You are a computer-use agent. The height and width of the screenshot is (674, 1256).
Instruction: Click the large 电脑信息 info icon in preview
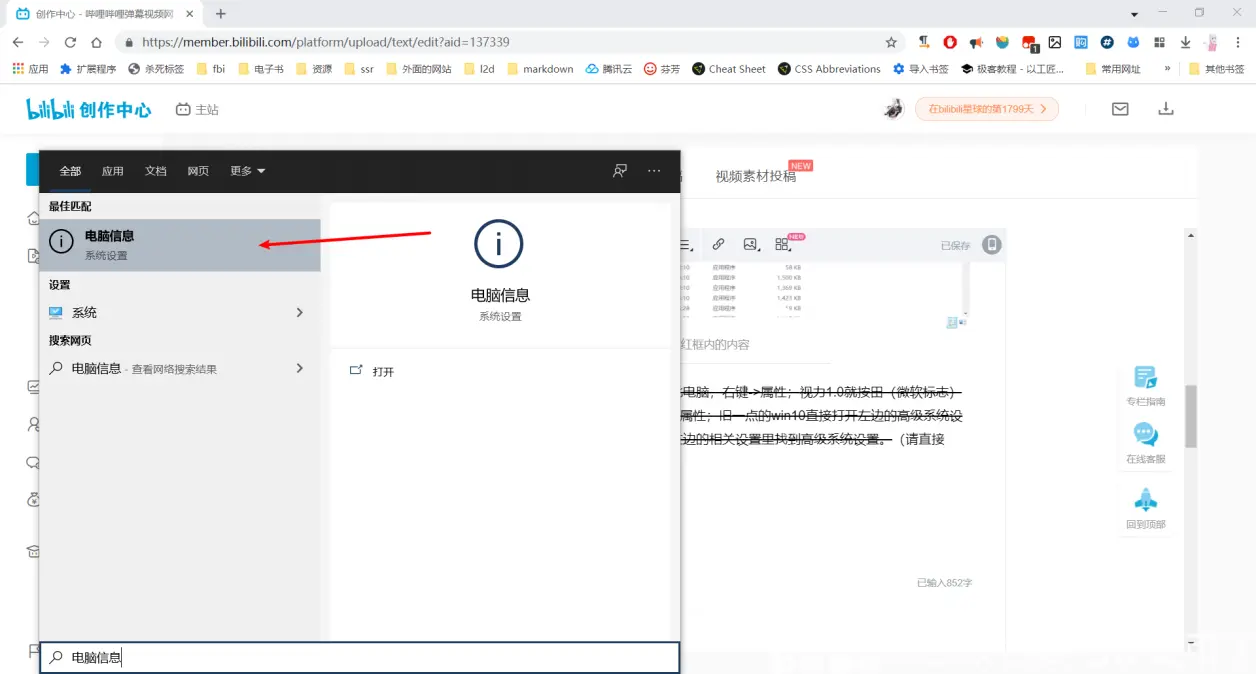tap(499, 244)
